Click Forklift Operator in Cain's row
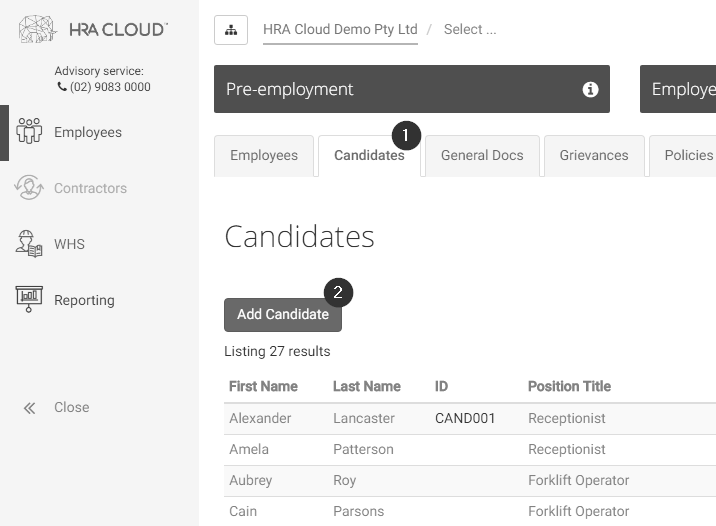This screenshot has width=716, height=526. [x=579, y=511]
